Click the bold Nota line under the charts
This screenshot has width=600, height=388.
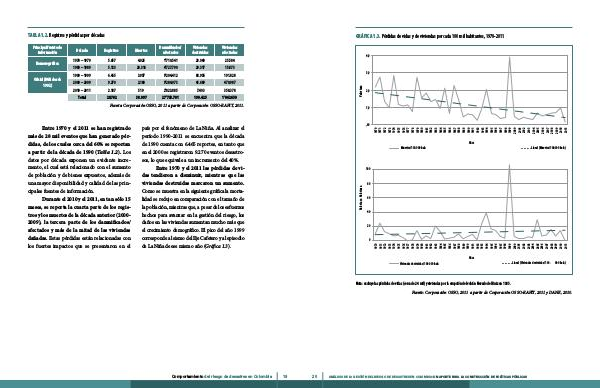(x=433, y=284)
